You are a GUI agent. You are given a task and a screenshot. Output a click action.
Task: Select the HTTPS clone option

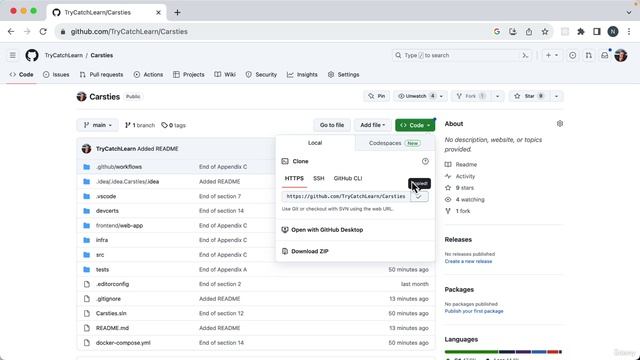point(294,178)
